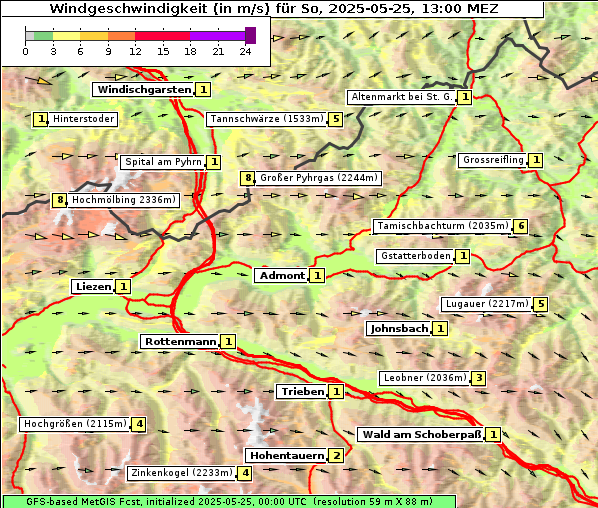Click the yellow 4 badge next to Zinkenkogel
The width and height of the screenshot is (598, 508).
coord(245,473)
